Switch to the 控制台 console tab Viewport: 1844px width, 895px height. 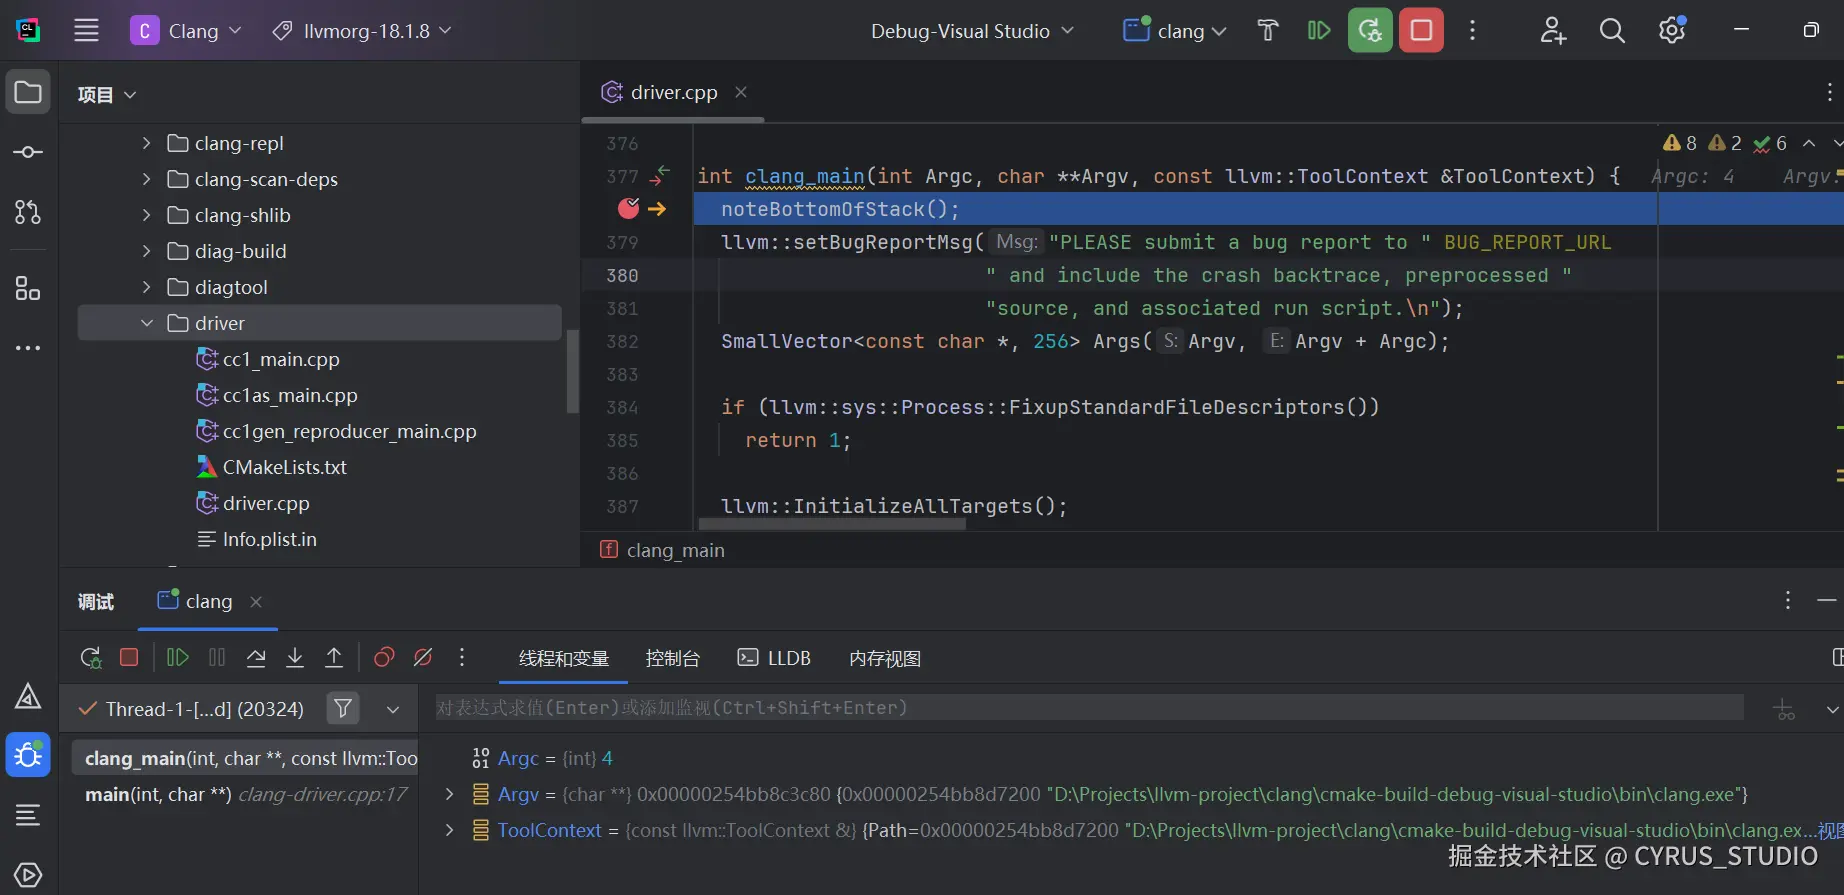tap(673, 658)
